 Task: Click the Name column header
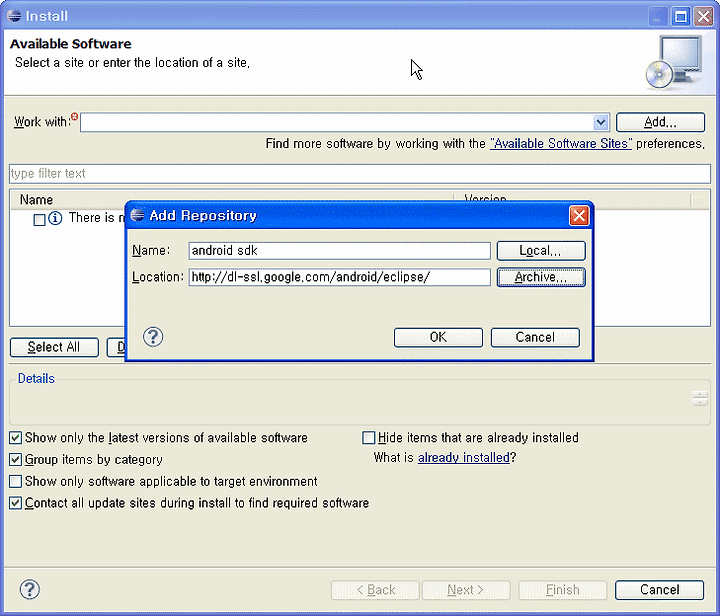[x=36, y=200]
